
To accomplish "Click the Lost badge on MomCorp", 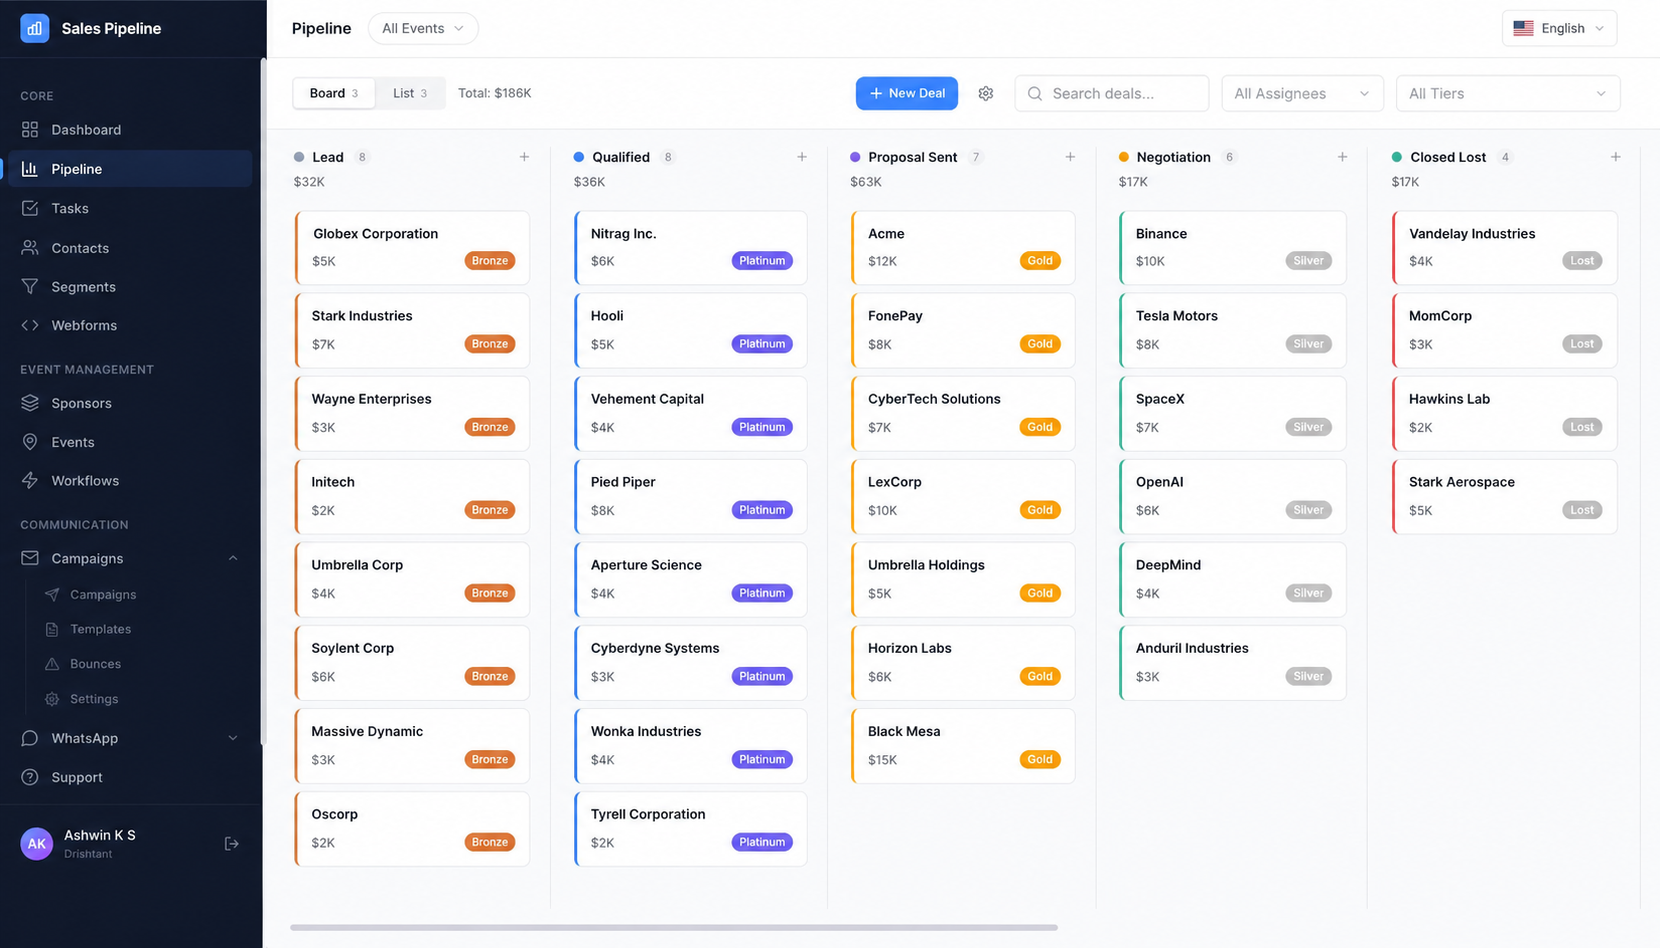I will tap(1582, 344).
